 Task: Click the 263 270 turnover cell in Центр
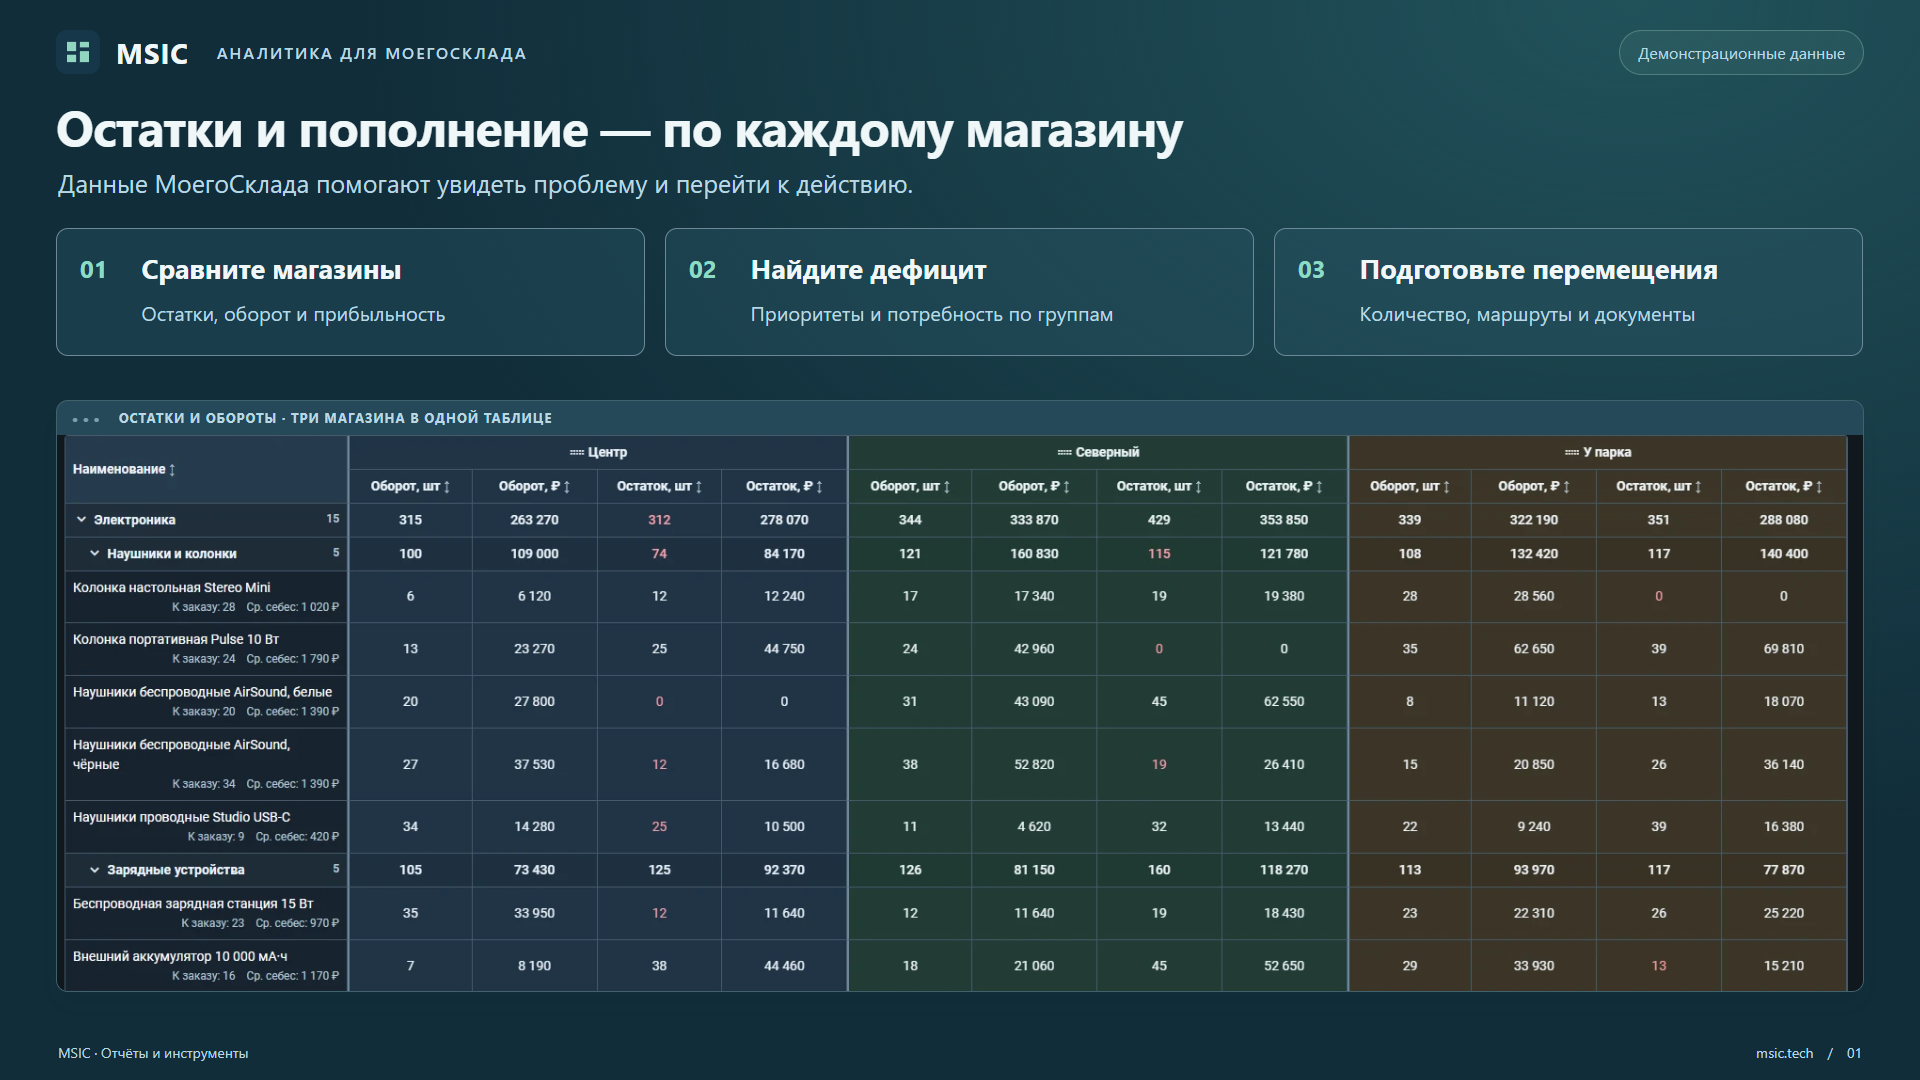(x=534, y=520)
